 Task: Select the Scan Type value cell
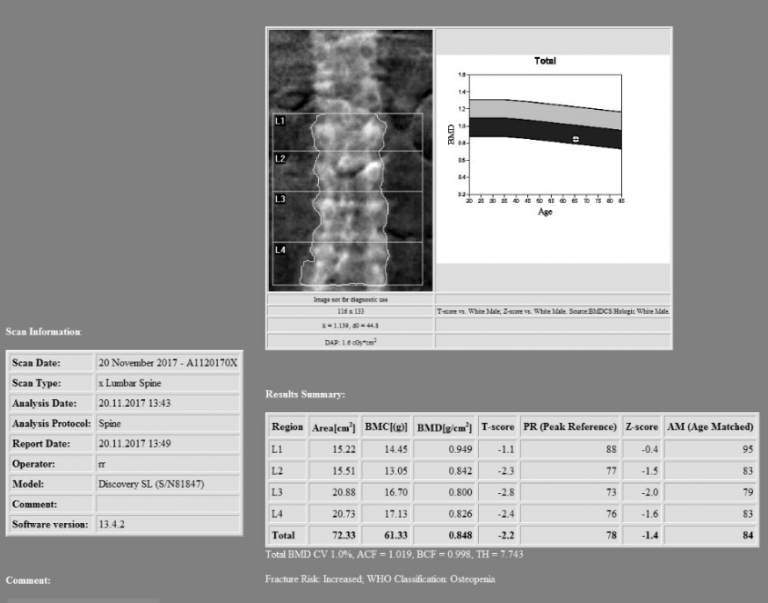click(167, 383)
